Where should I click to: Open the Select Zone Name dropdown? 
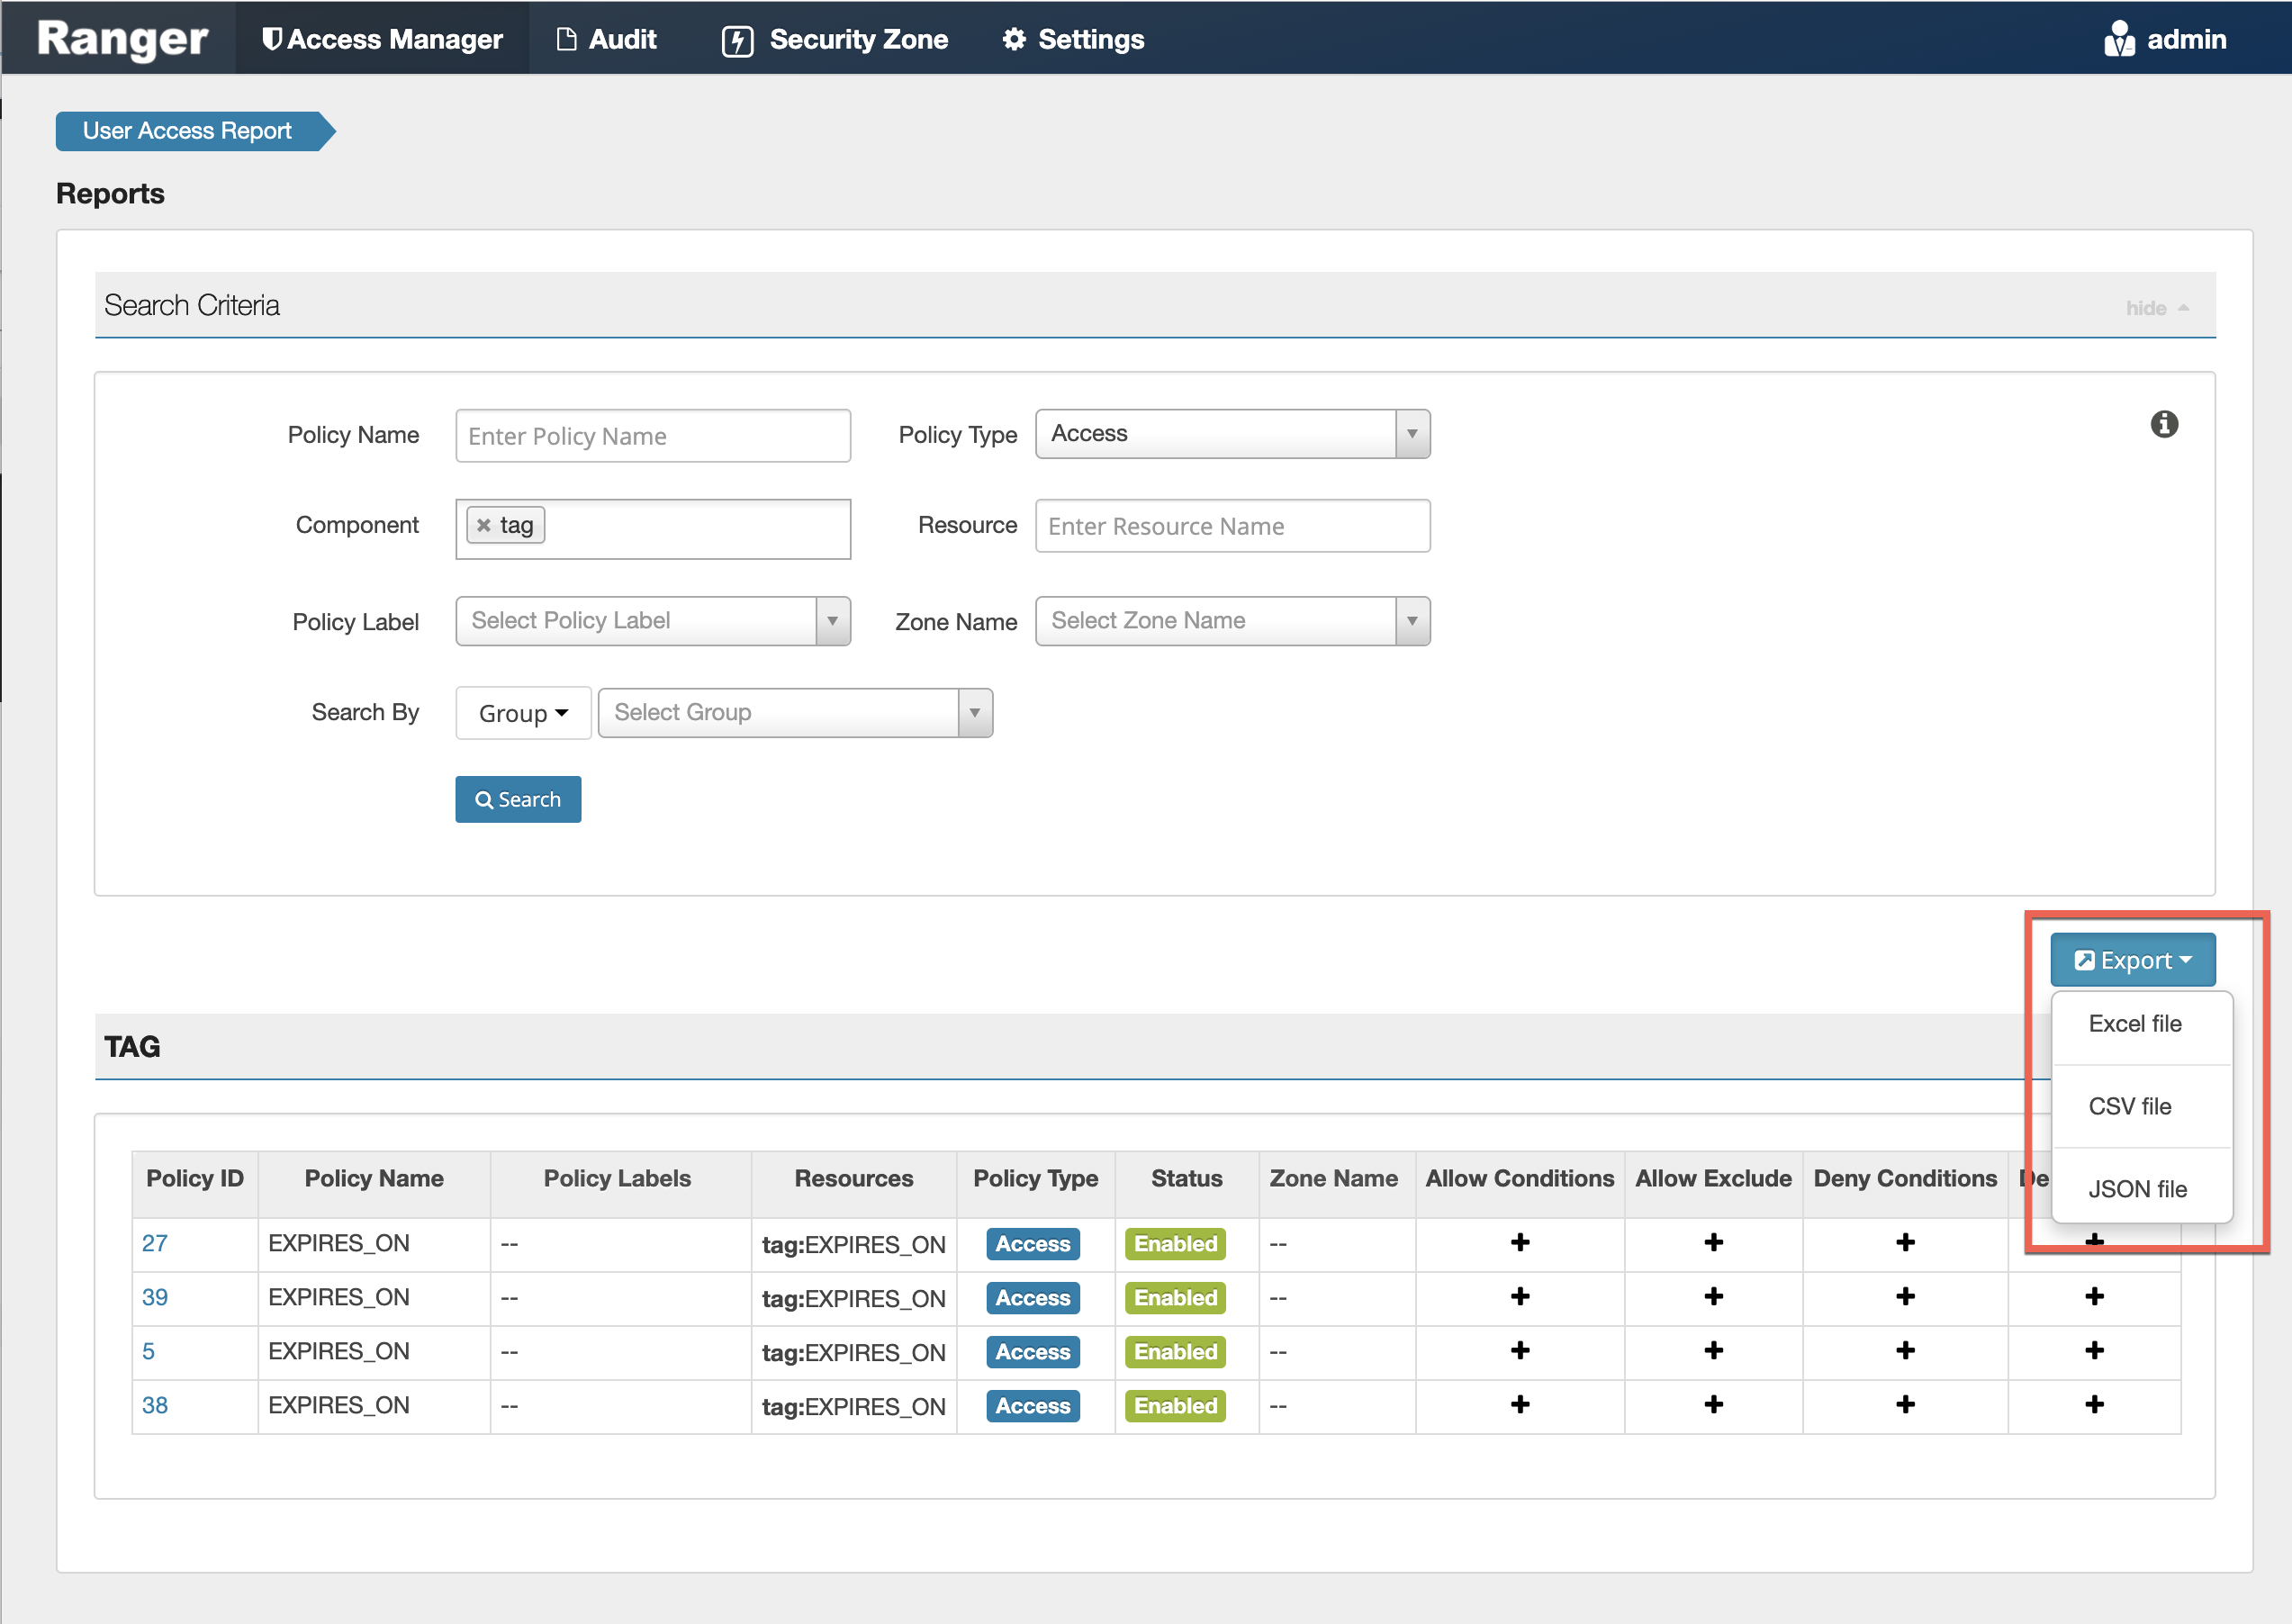(x=1232, y=621)
